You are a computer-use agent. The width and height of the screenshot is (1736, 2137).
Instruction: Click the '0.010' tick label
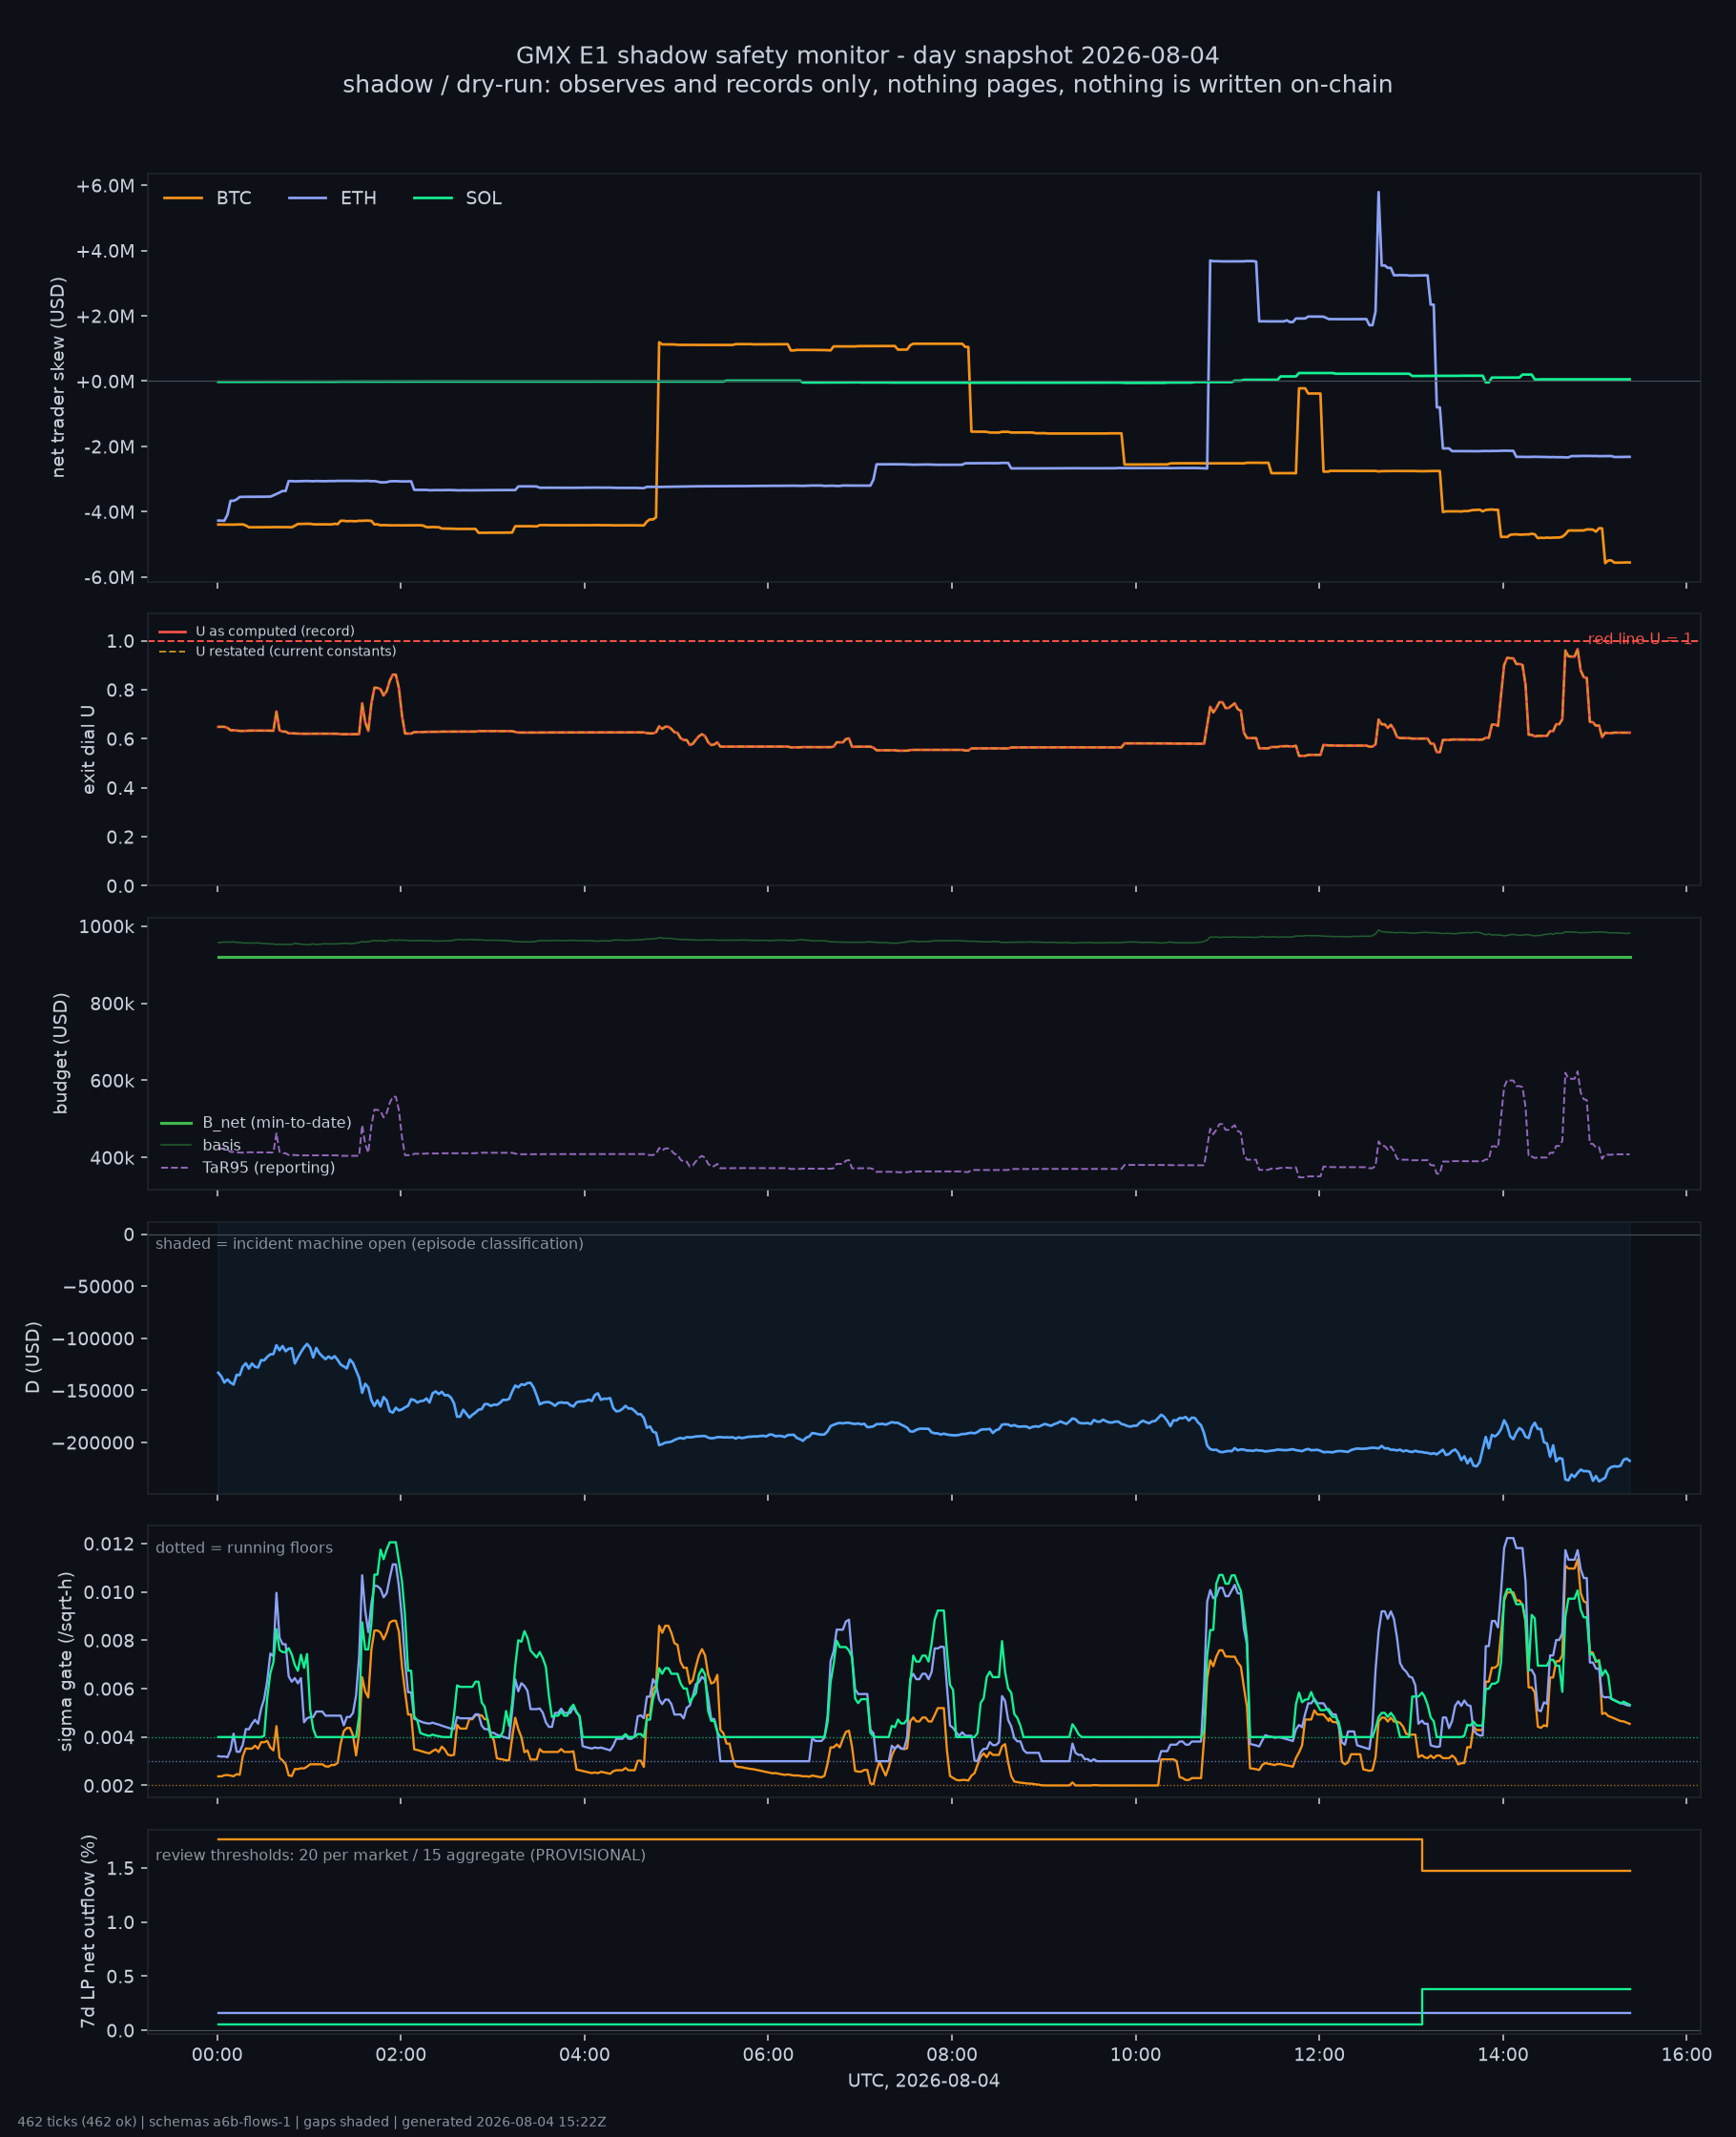(109, 1592)
